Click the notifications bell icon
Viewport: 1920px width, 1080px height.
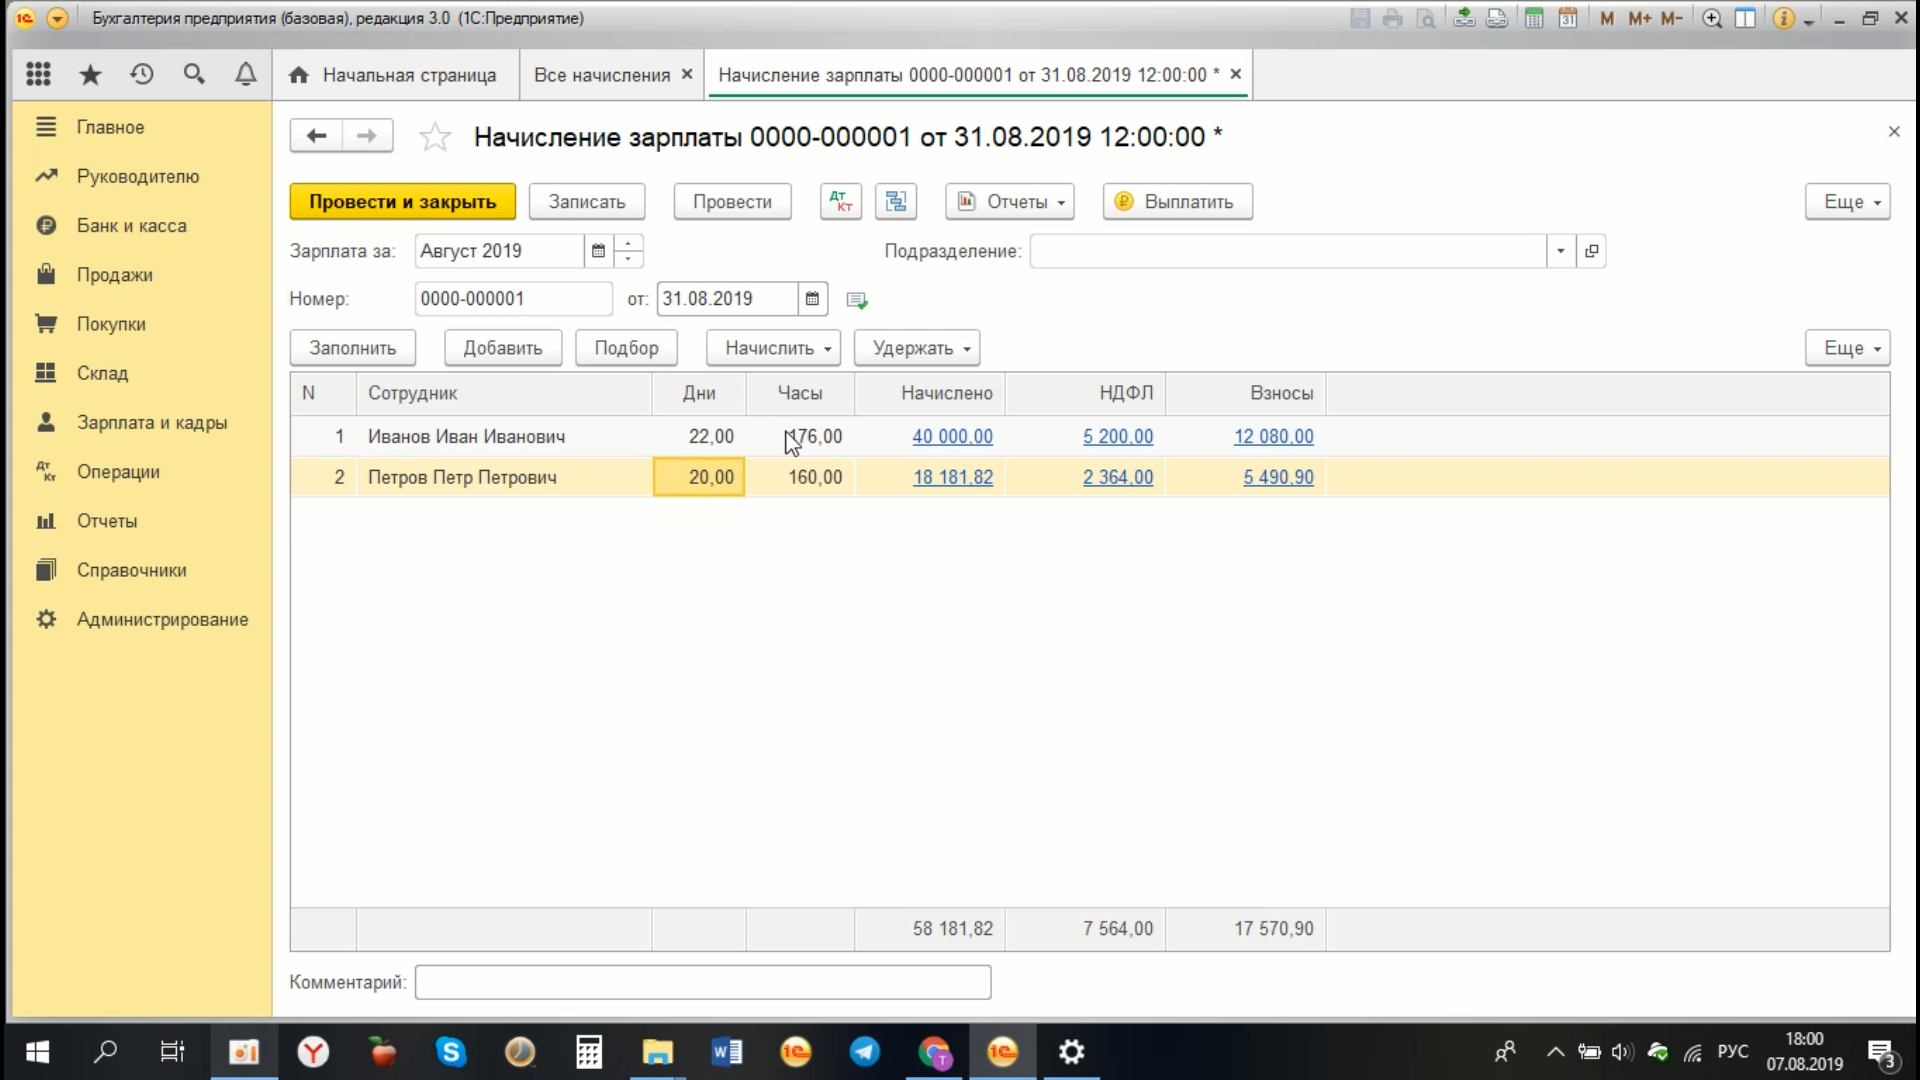point(245,74)
